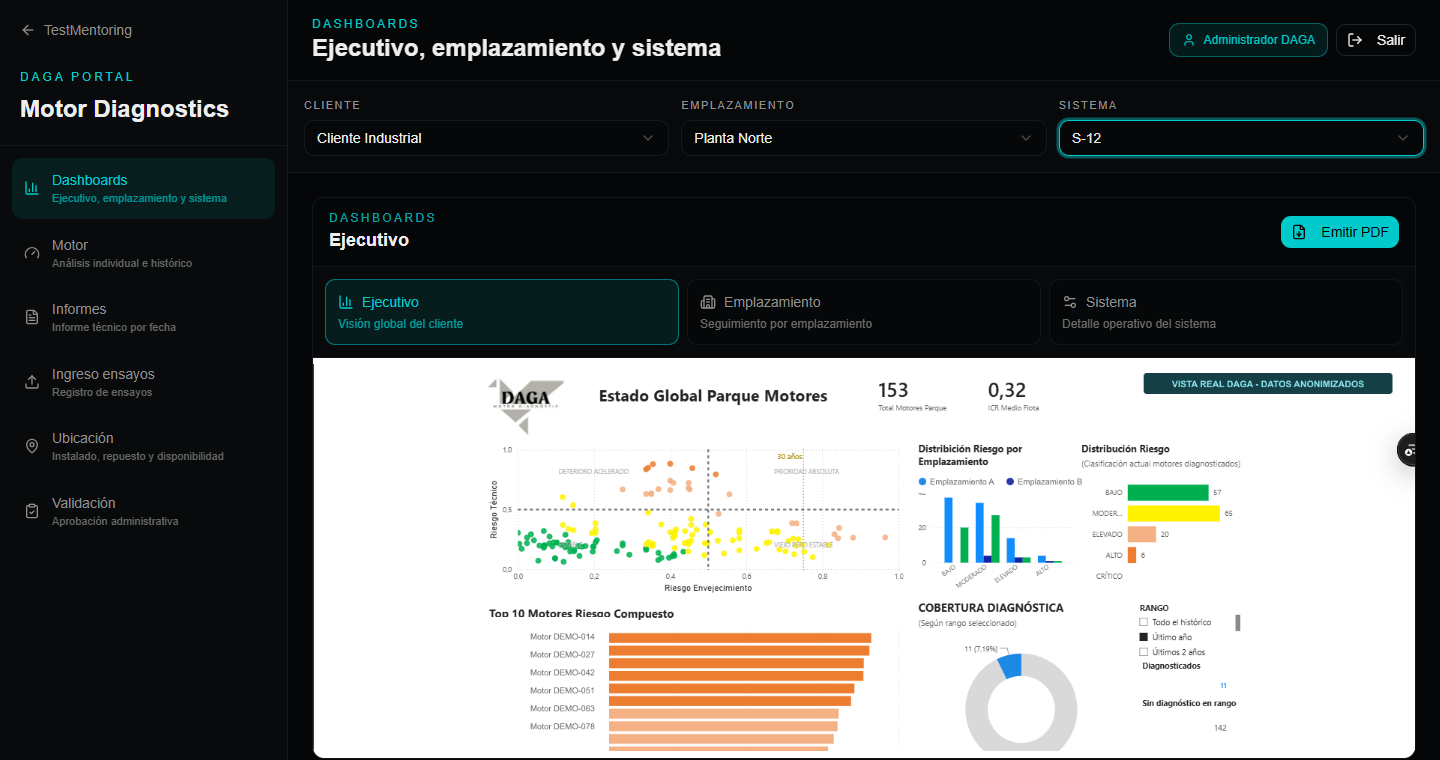Click the user icon in Administrador DAGA
This screenshot has height=760, width=1440.
pos(1189,40)
